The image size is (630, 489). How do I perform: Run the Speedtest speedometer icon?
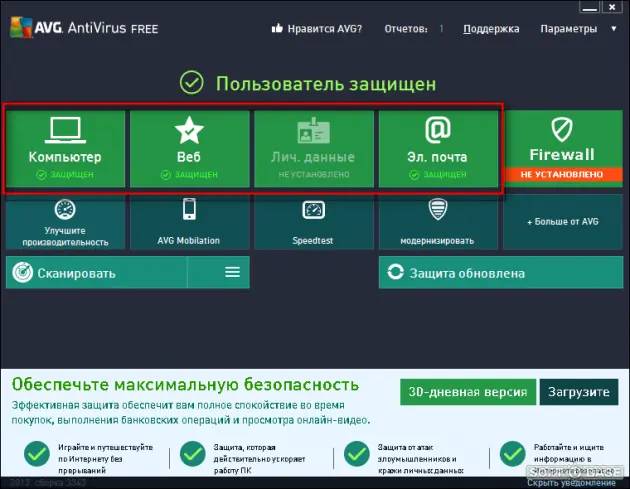point(313,210)
